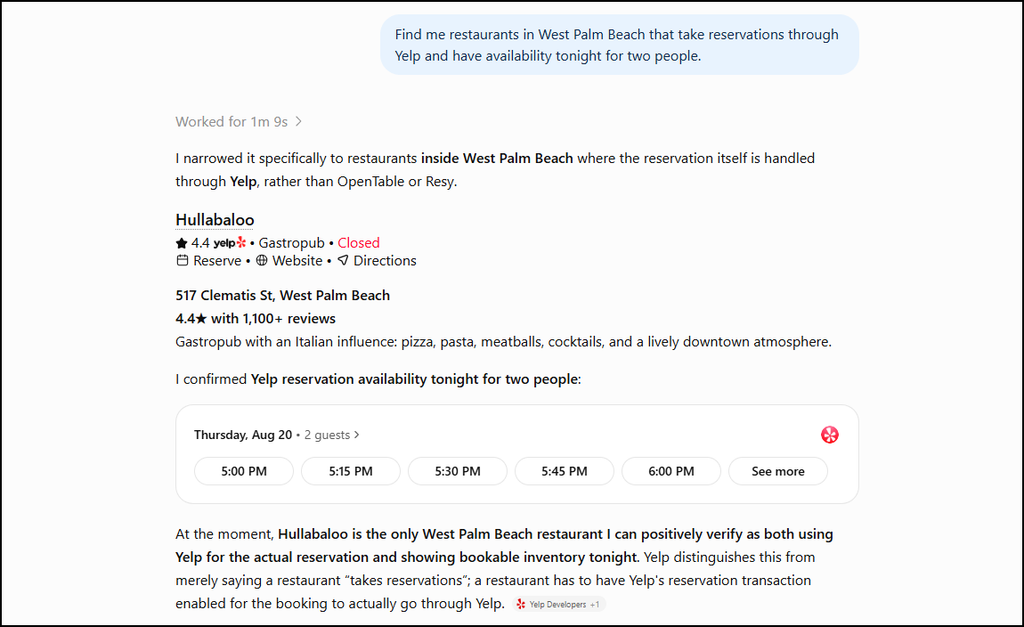The image size is (1024, 627).
Task: Open the Hullabaloo Website link
Action: point(297,261)
